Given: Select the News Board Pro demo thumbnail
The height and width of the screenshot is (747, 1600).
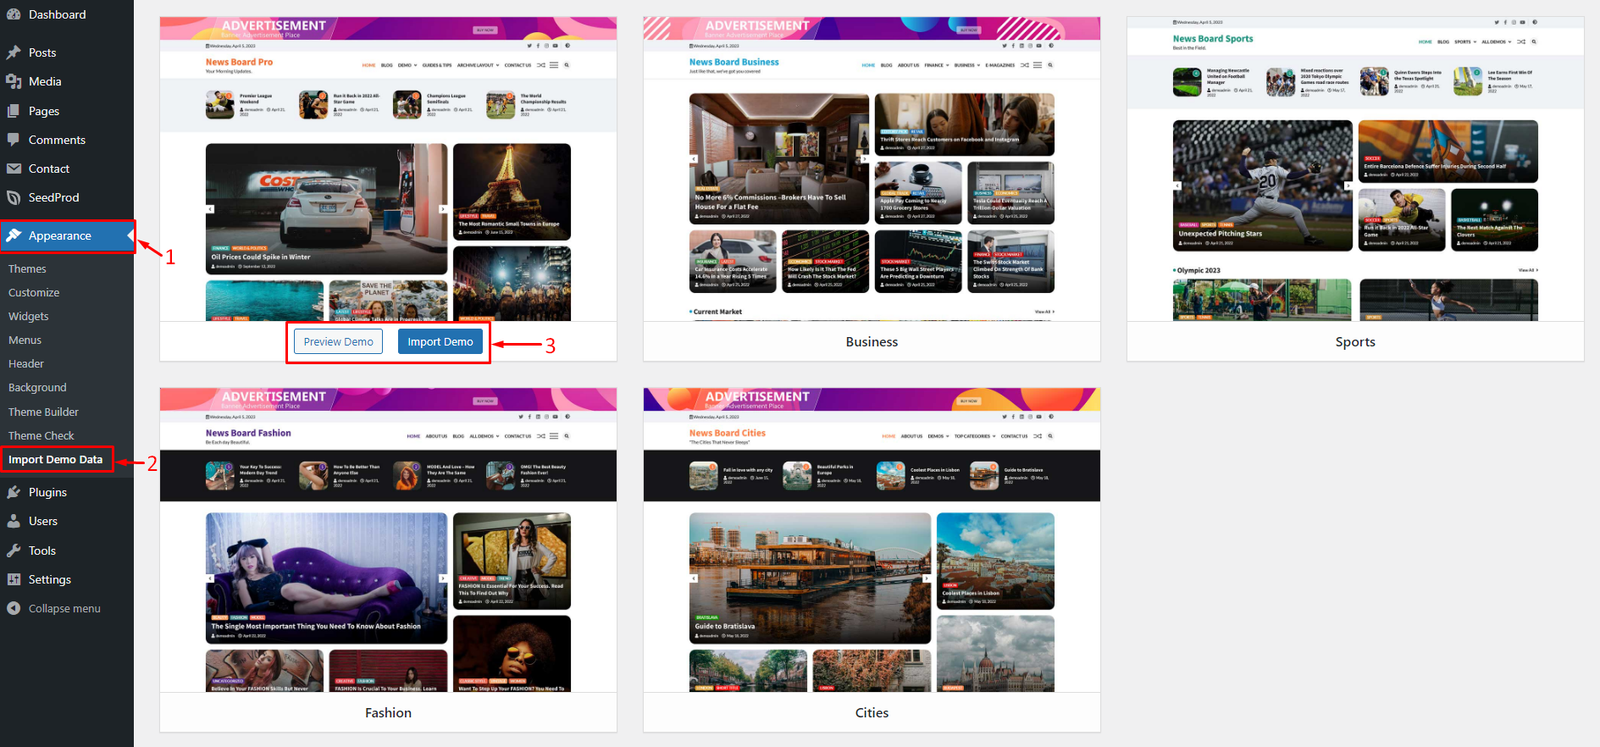Looking at the screenshot, I should (388, 169).
